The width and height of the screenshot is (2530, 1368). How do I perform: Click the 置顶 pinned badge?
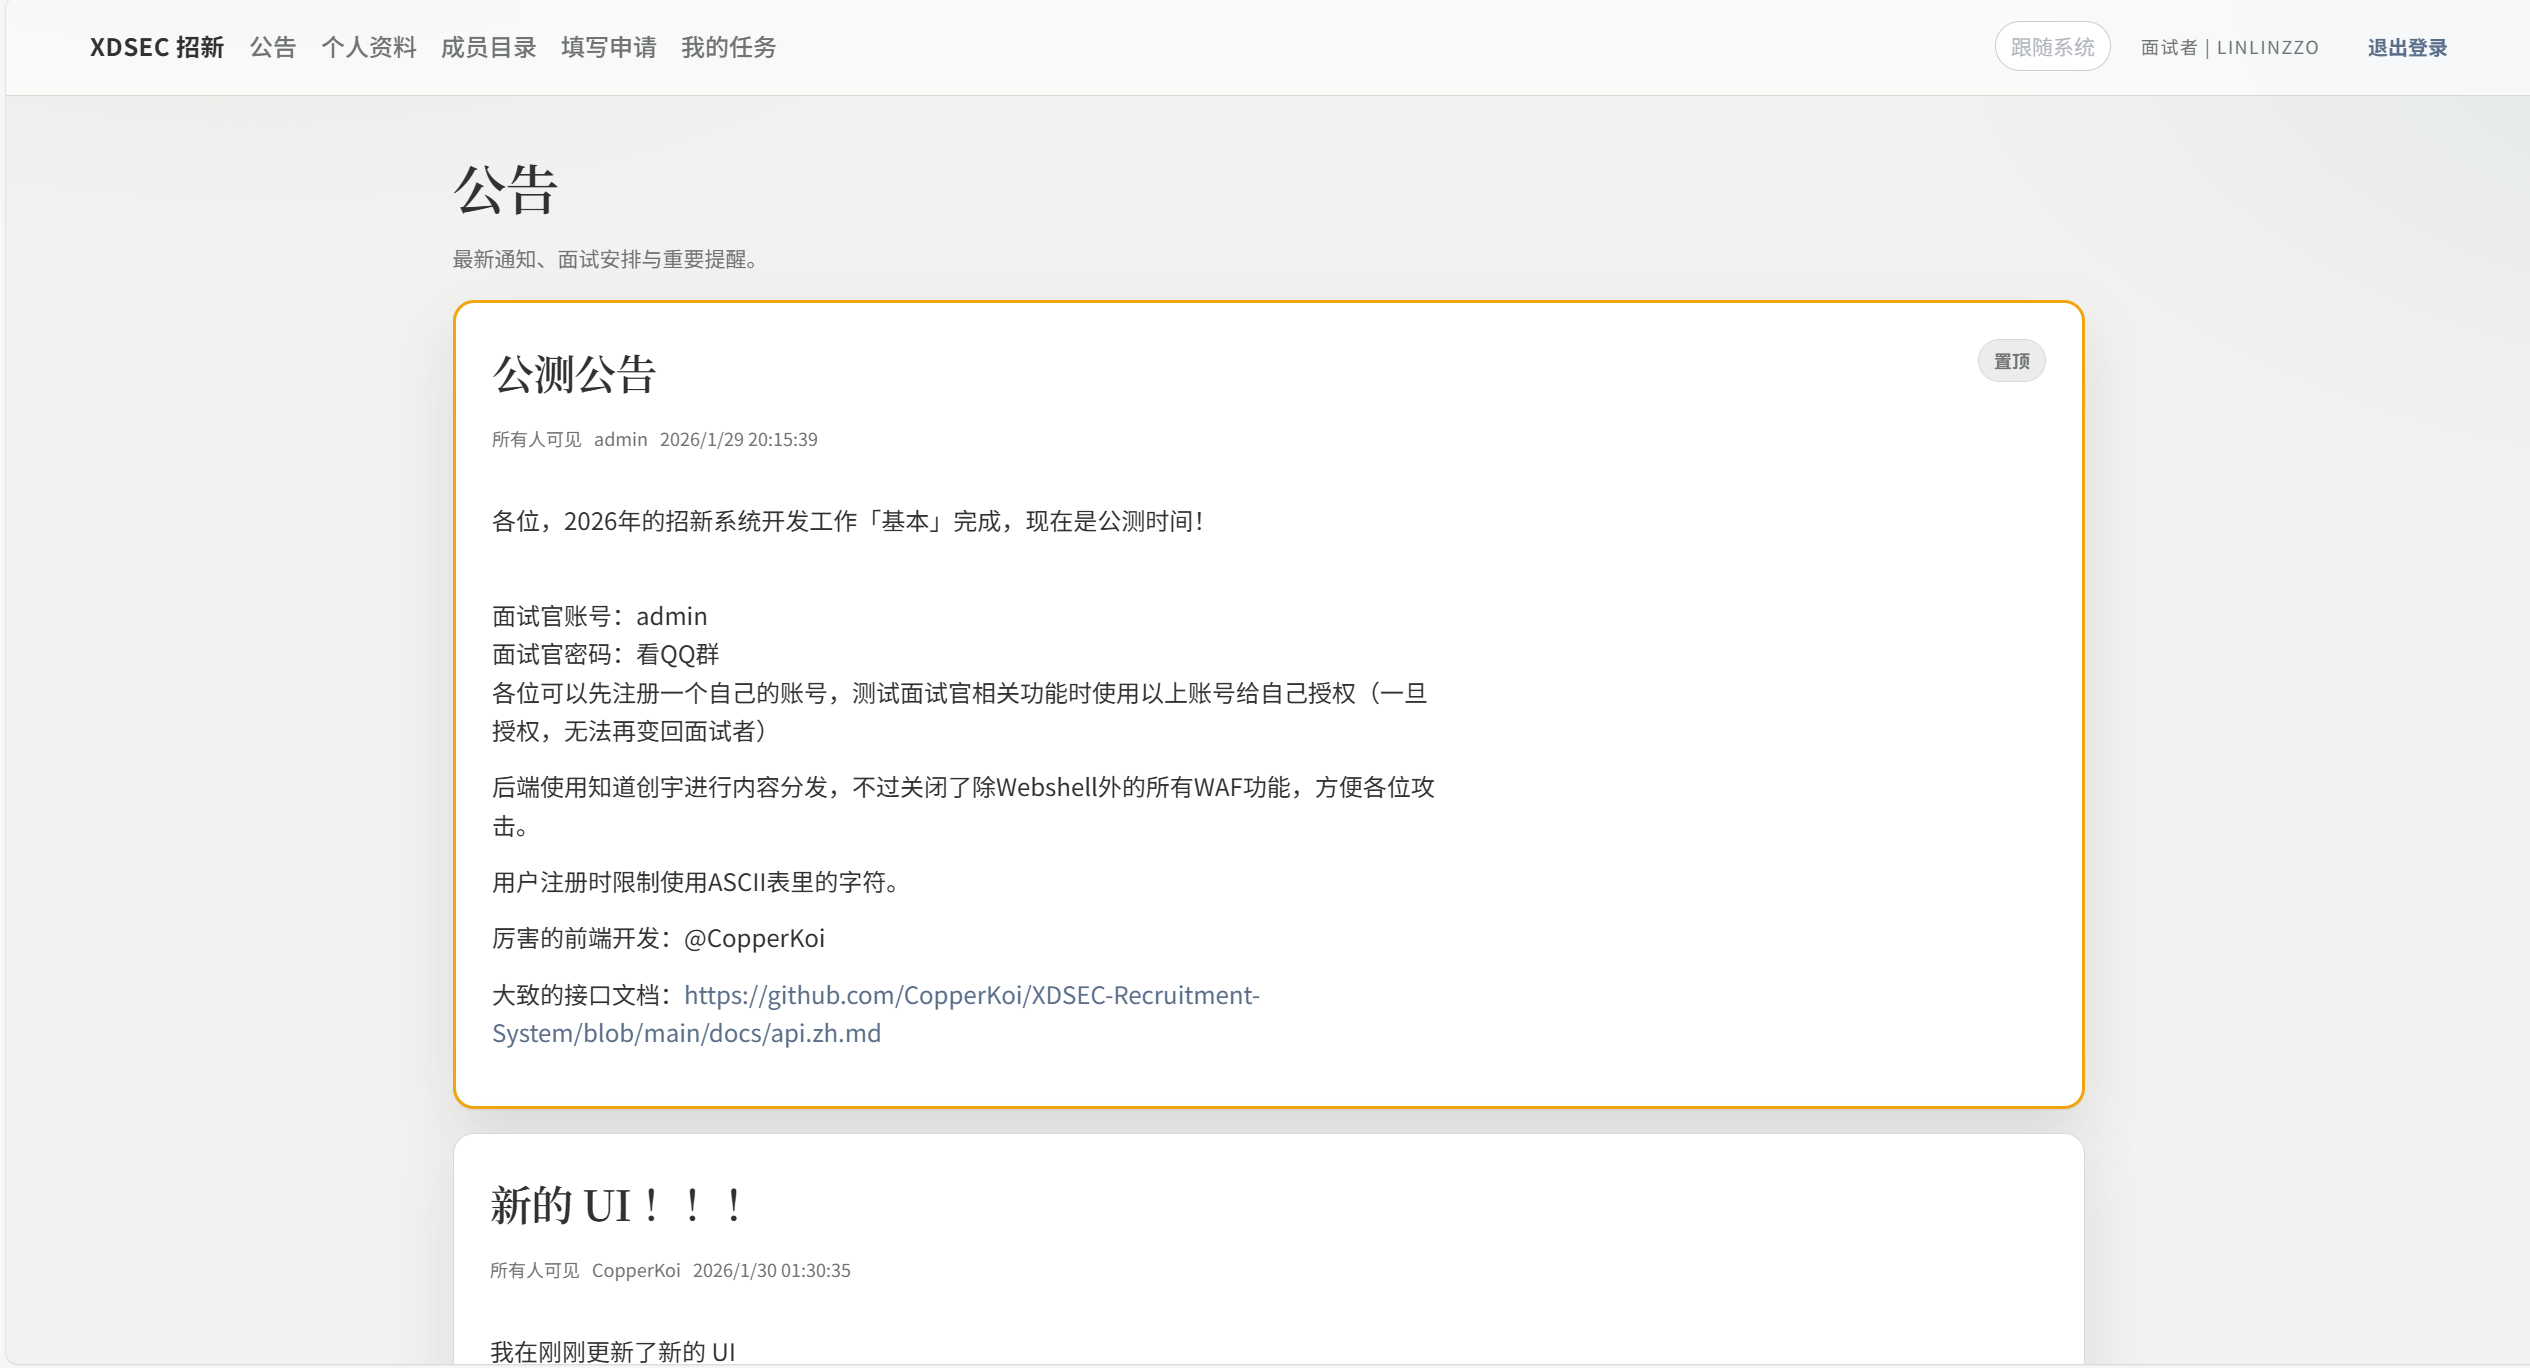[2011, 360]
